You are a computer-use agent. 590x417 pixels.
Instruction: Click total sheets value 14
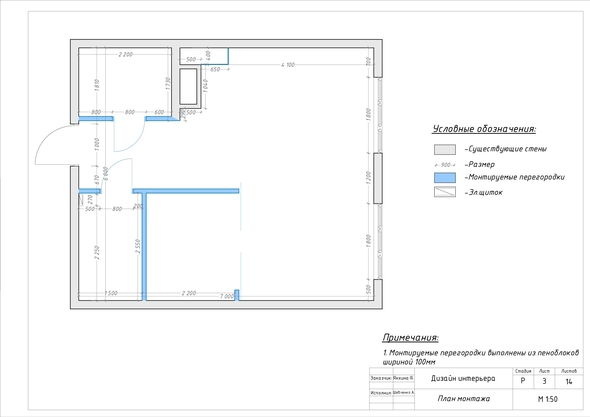click(x=569, y=381)
